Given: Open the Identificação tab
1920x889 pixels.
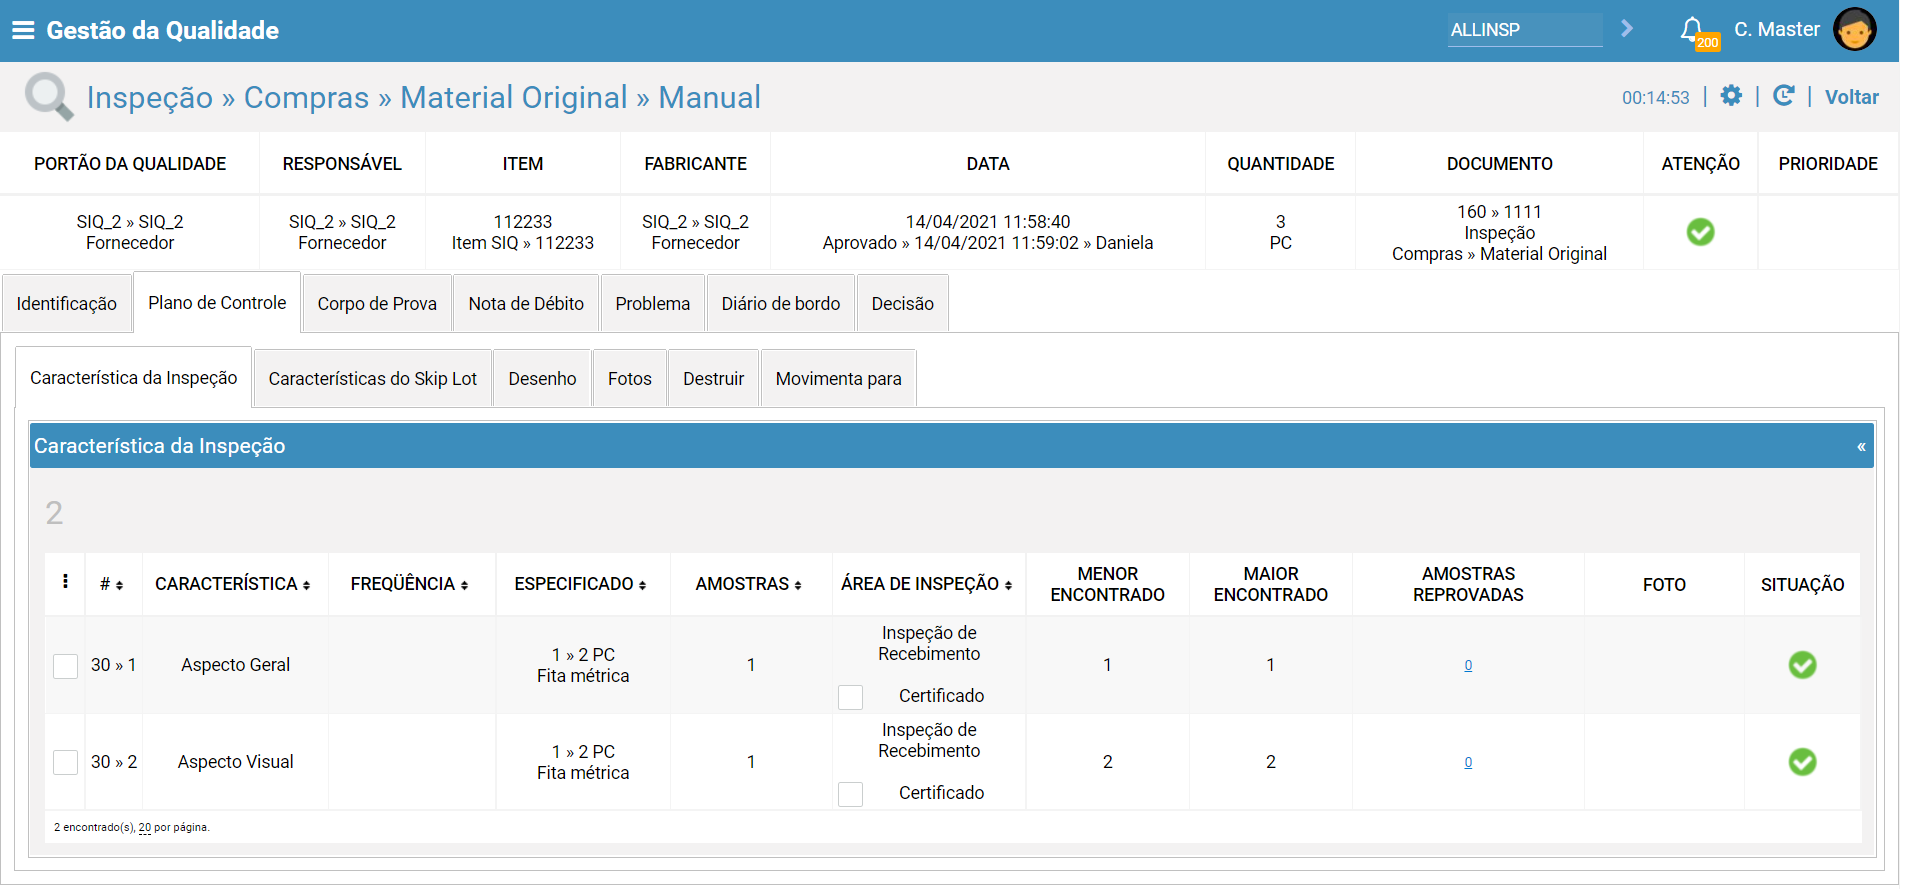Looking at the screenshot, I should coord(66,304).
